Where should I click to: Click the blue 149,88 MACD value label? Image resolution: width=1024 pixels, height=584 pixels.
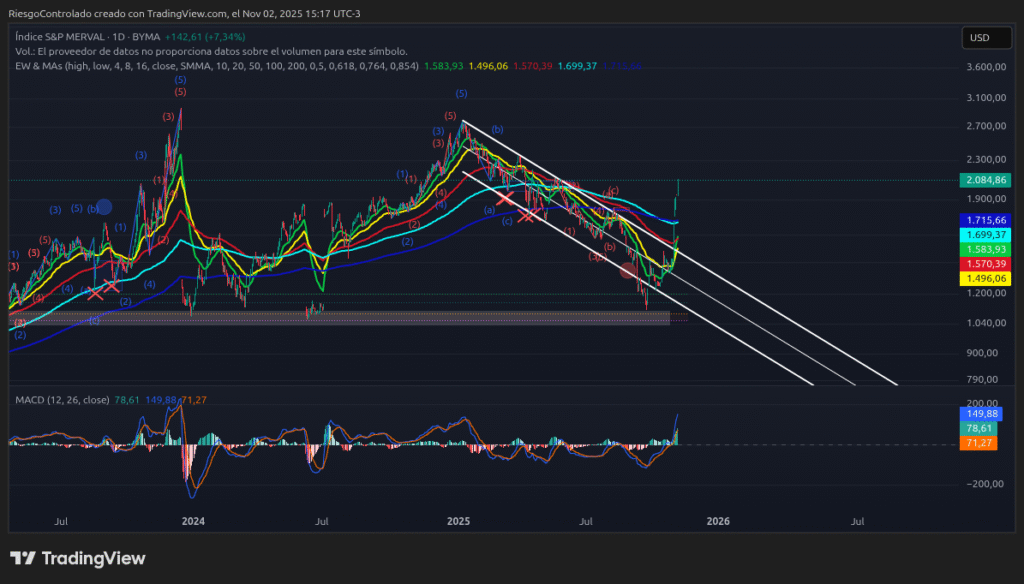click(983, 413)
